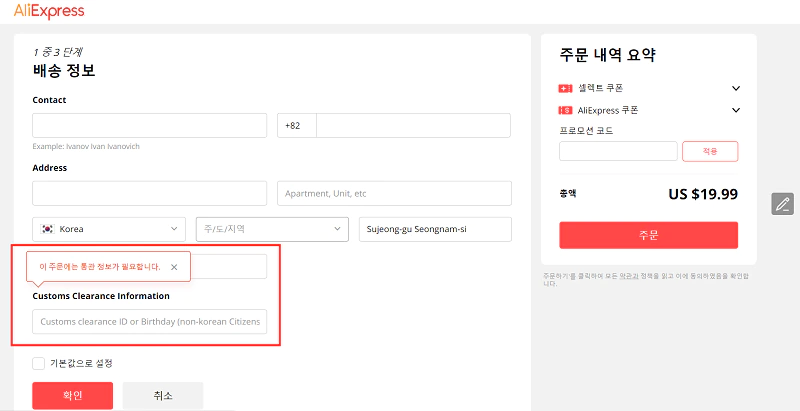
Task: Click the +82 country code box
Action: click(x=297, y=125)
